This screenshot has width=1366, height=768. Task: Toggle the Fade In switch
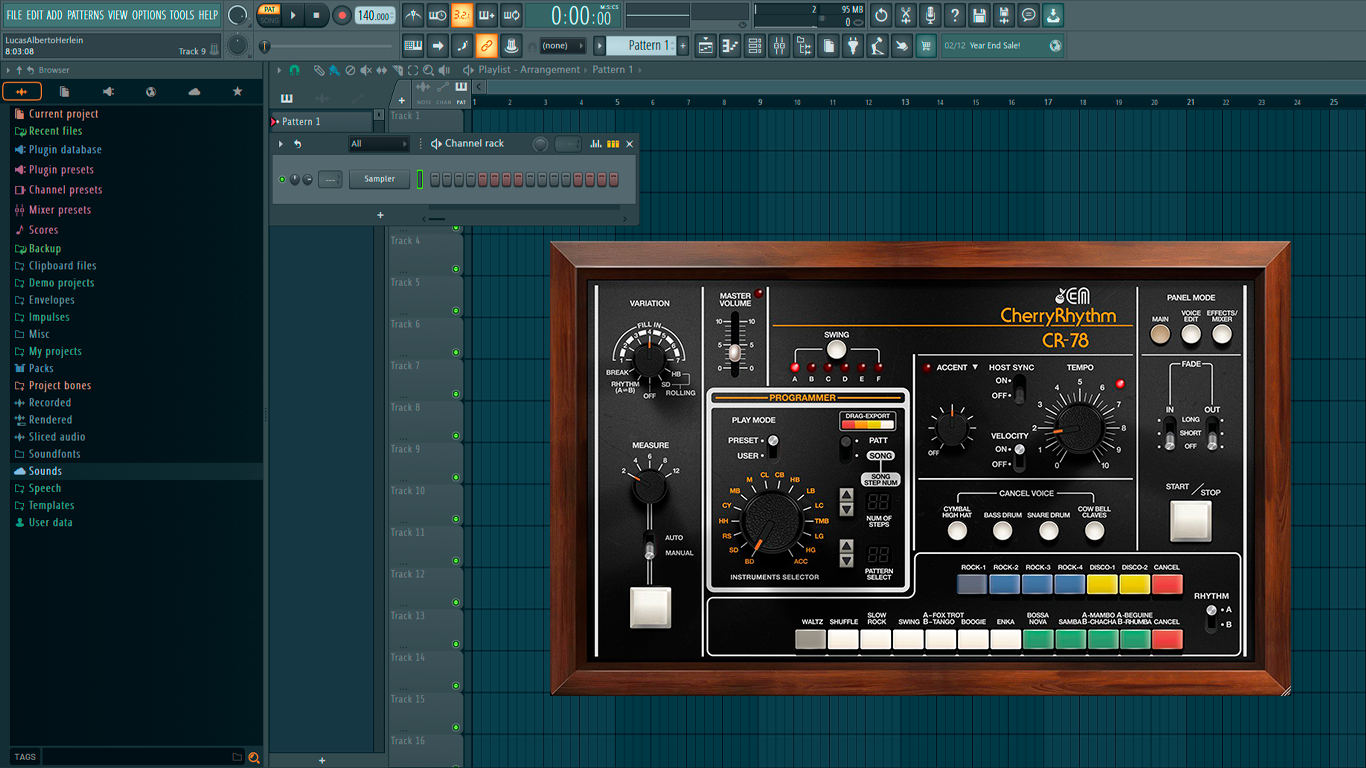click(1168, 433)
